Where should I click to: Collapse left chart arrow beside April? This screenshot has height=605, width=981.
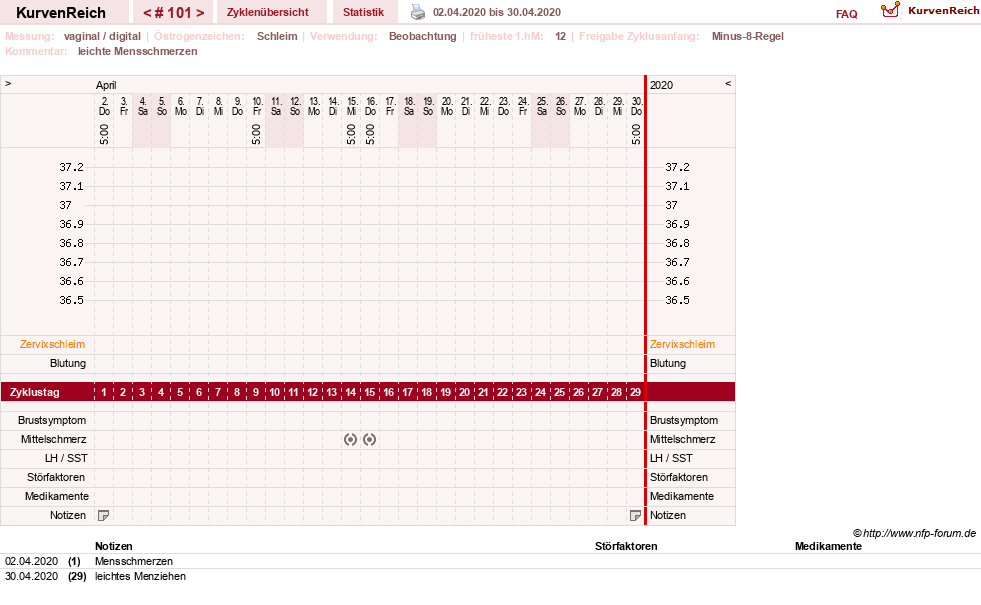point(8,83)
